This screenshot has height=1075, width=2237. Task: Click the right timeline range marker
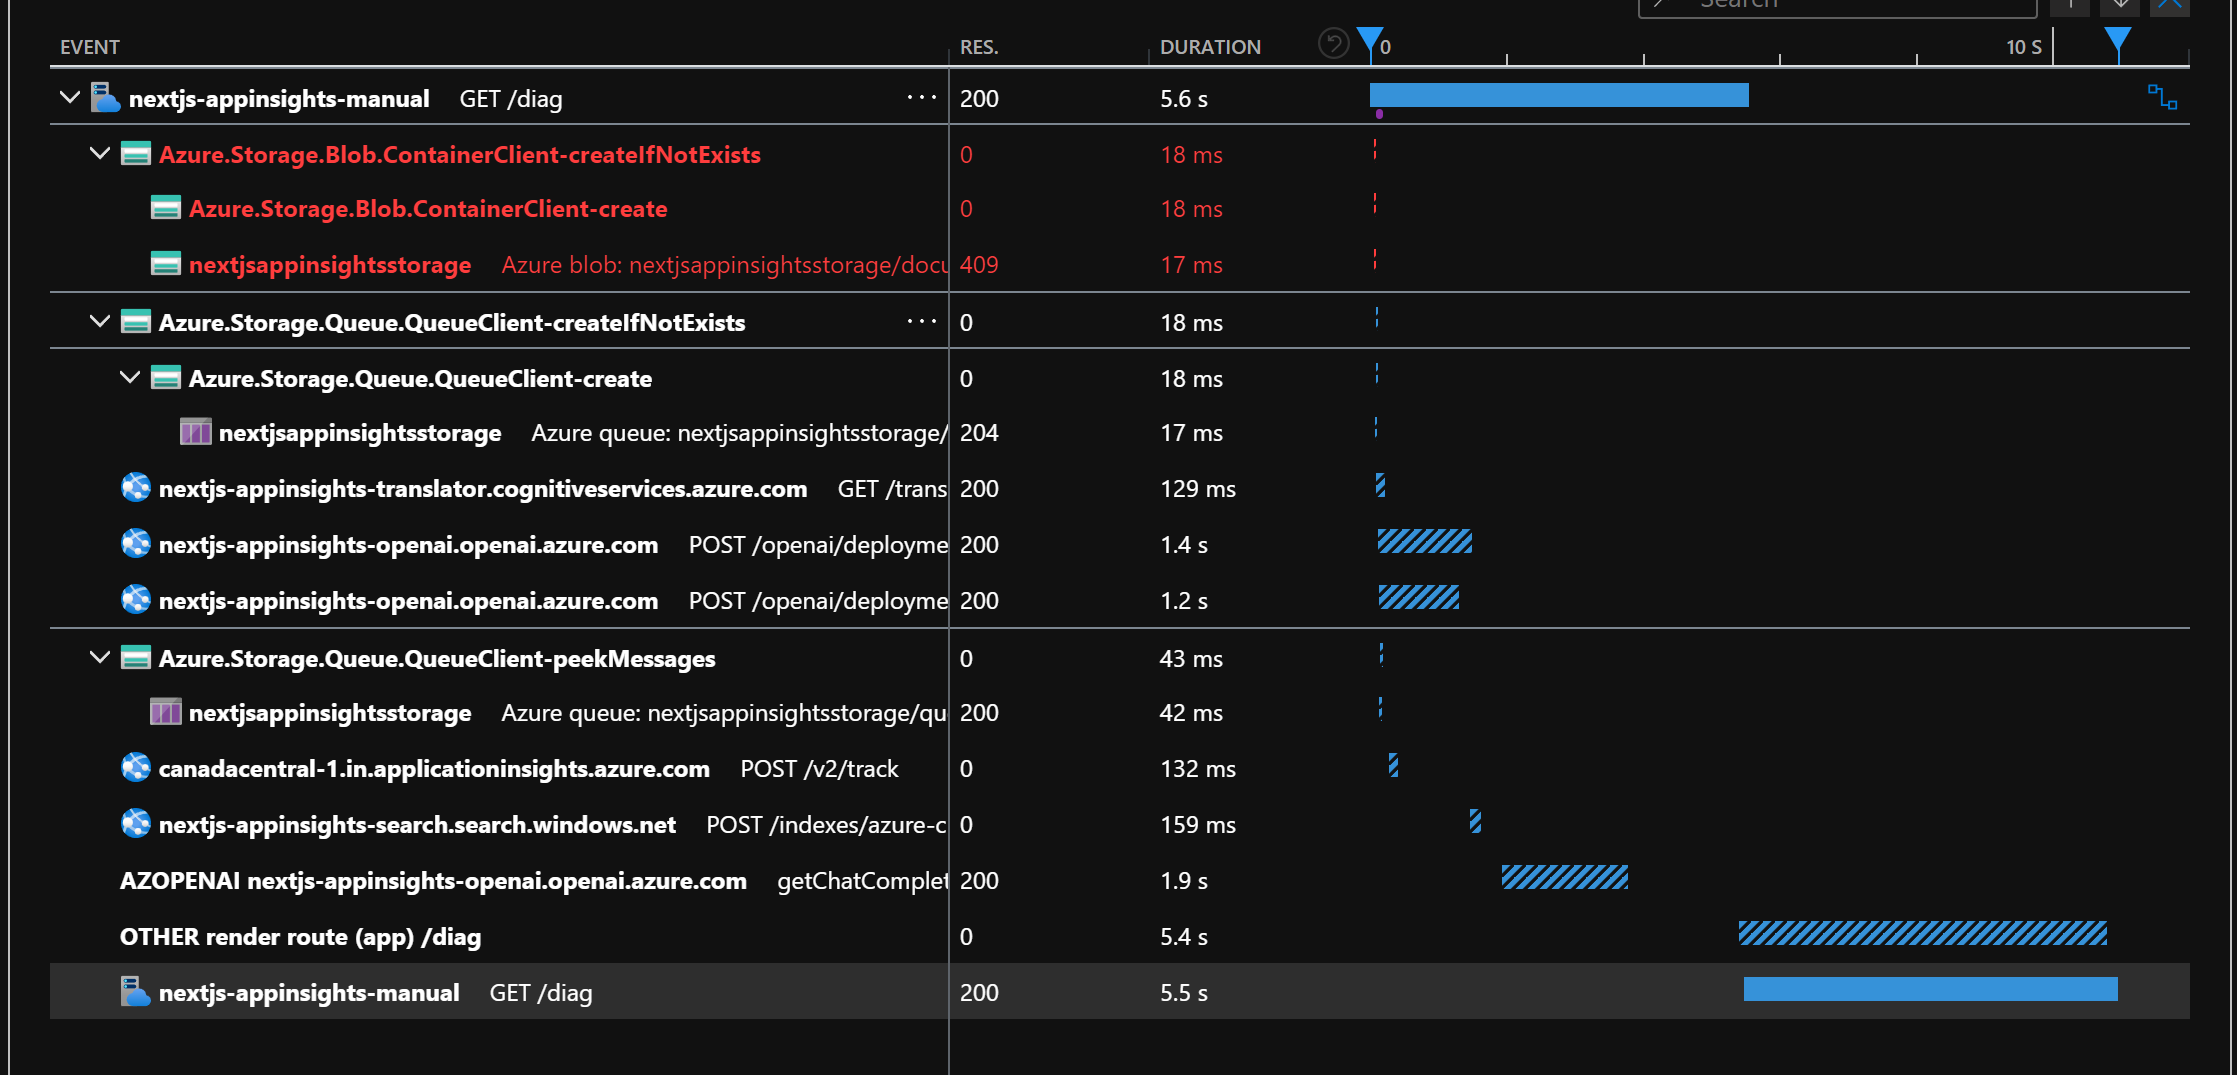[x=2118, y=42]
